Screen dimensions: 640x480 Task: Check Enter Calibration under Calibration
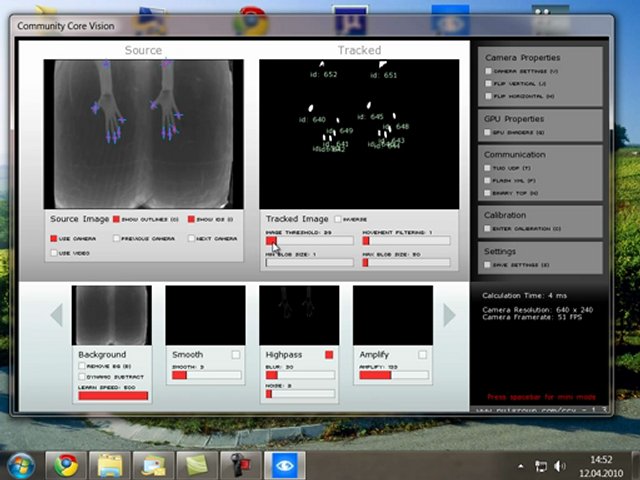[487, 229]
